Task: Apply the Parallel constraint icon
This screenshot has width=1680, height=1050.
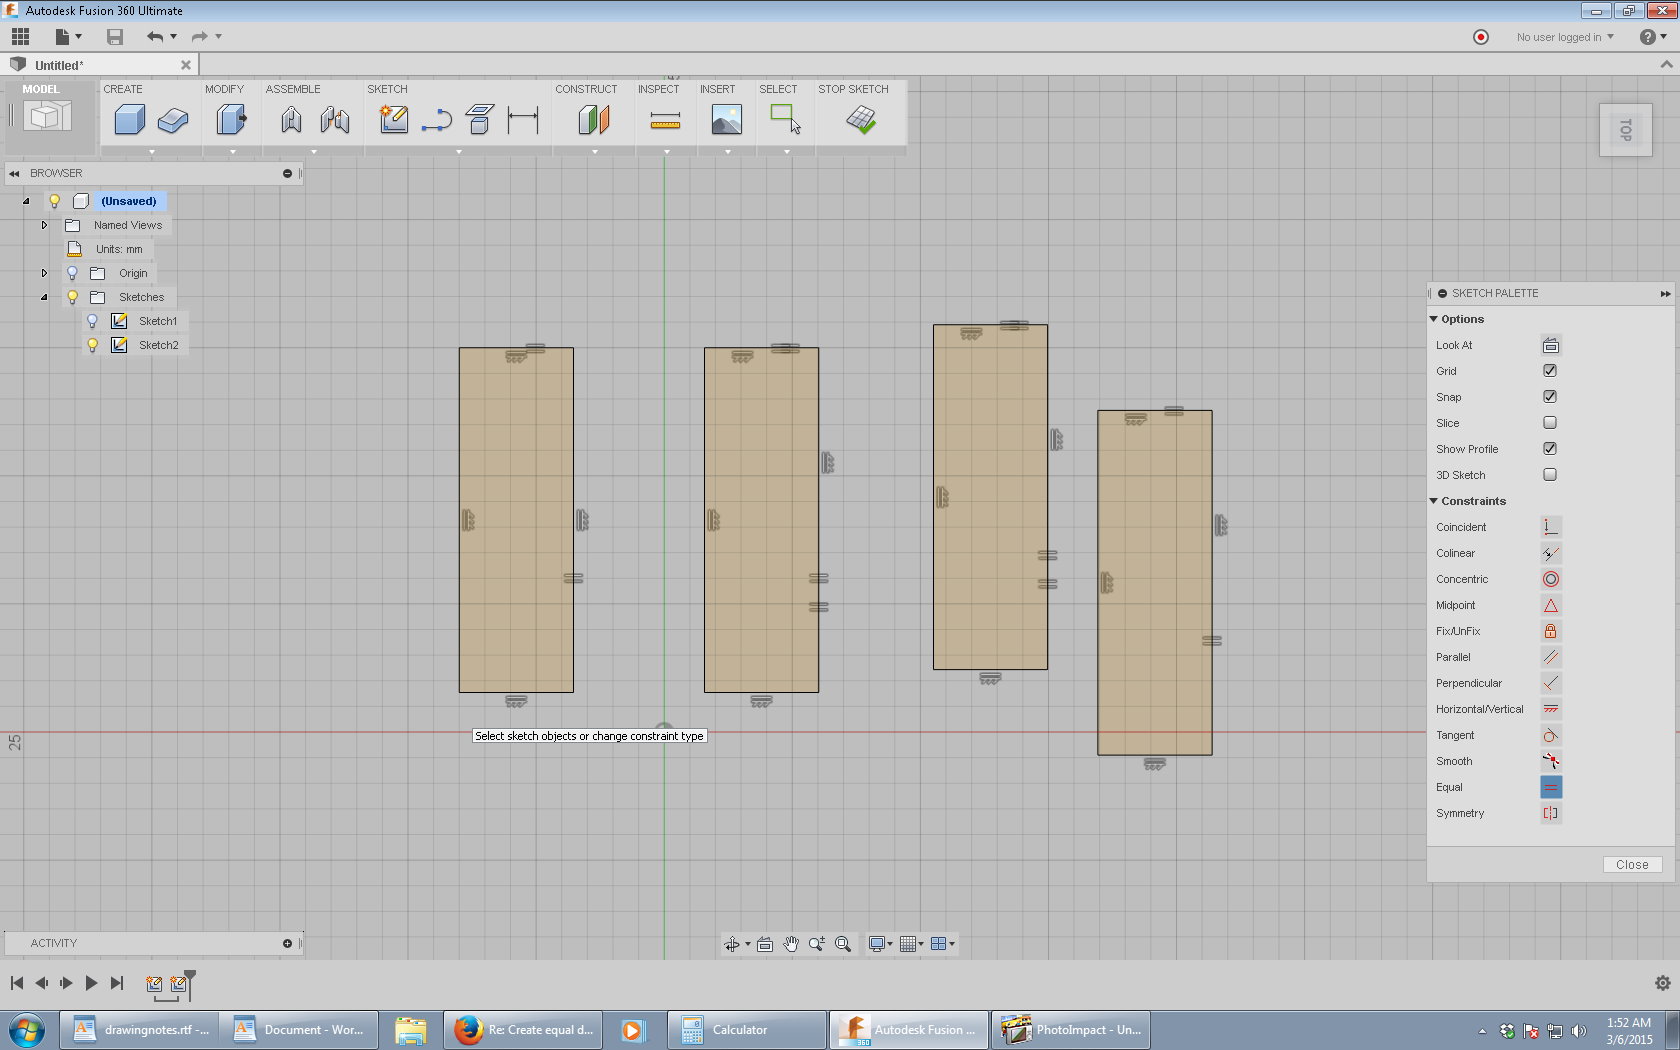Action: pyautogui.click(x=1550, y=657)
